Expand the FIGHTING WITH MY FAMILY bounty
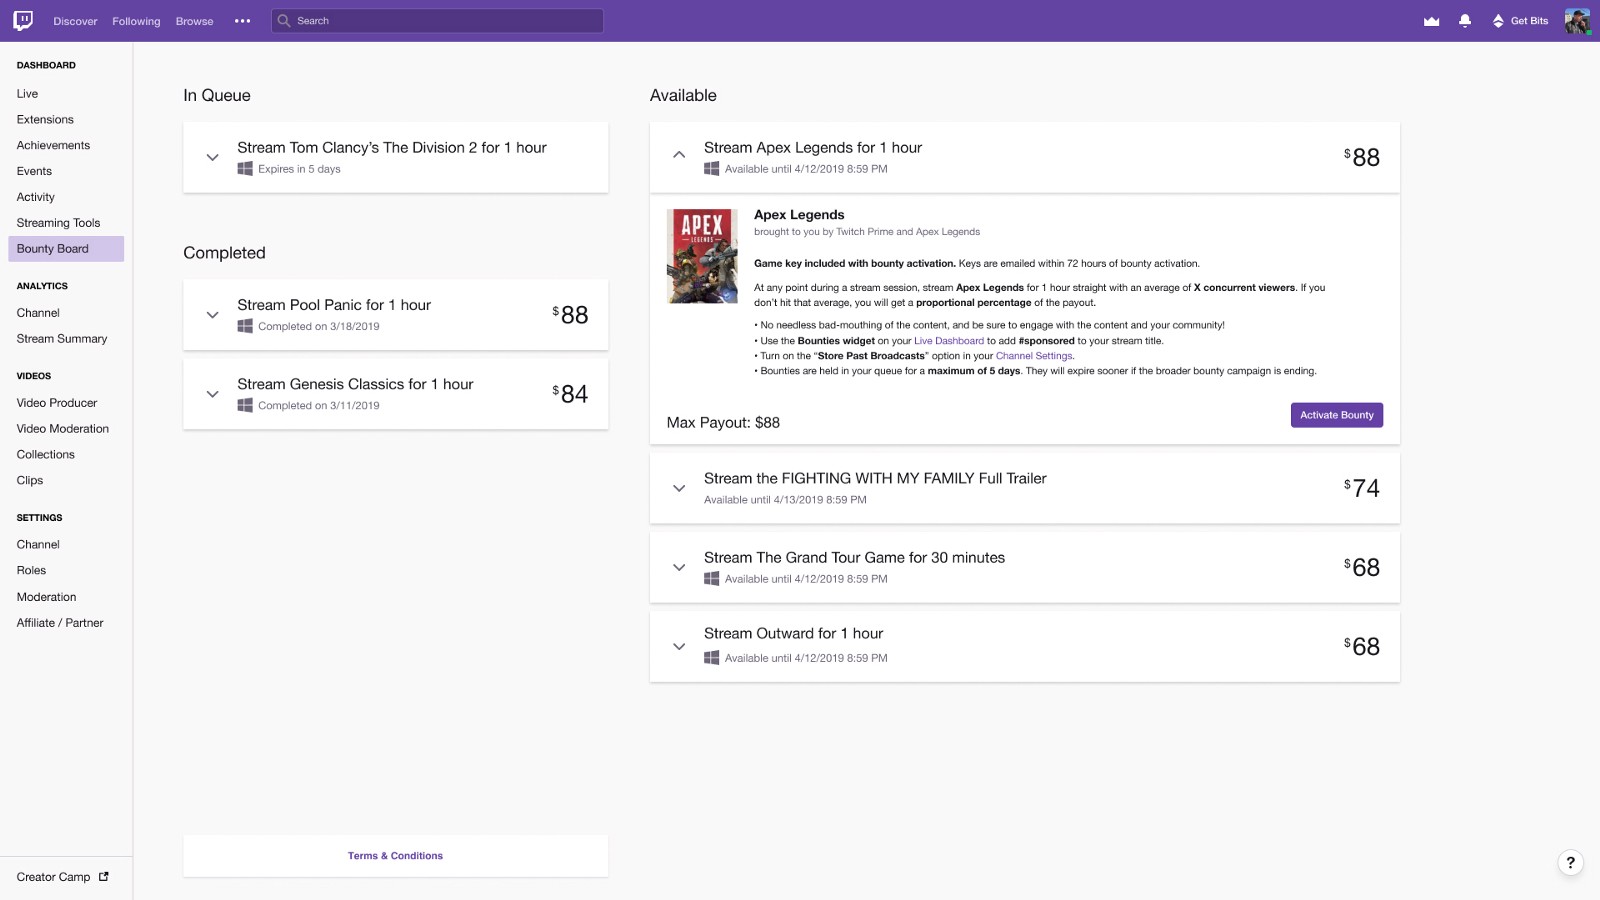The height and width of the screenshot is (900, 1600). pos(679,488)
